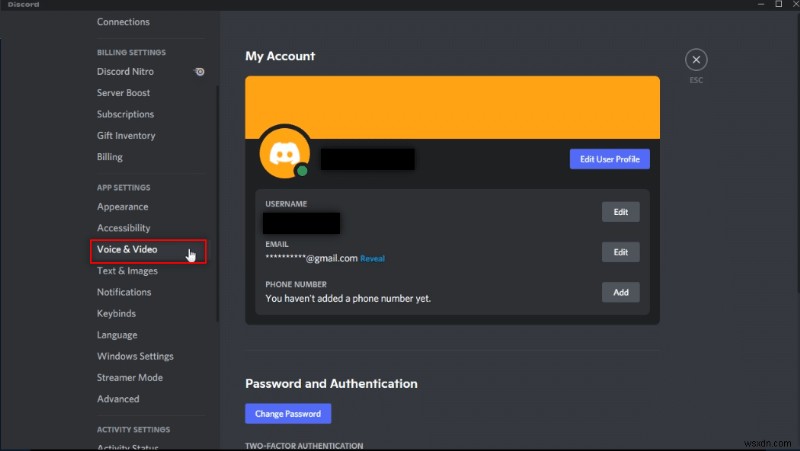Add a phone number

[x=620, y=292]
